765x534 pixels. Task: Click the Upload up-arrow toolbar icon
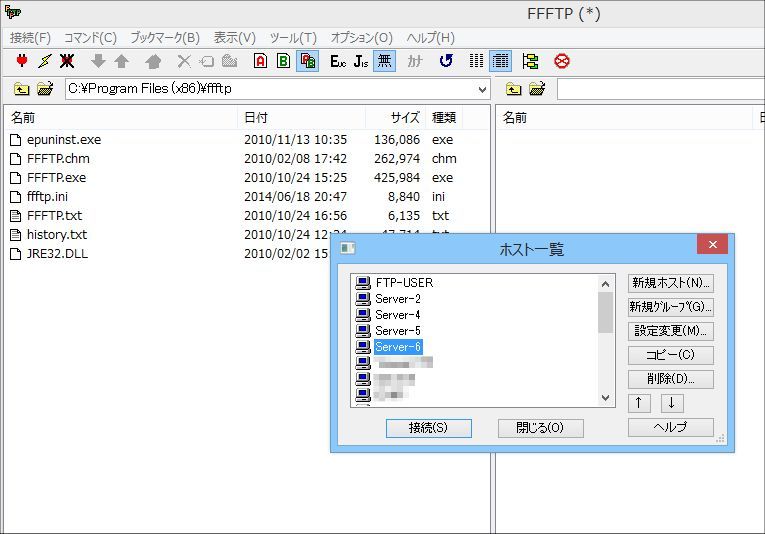pos(121,61)
